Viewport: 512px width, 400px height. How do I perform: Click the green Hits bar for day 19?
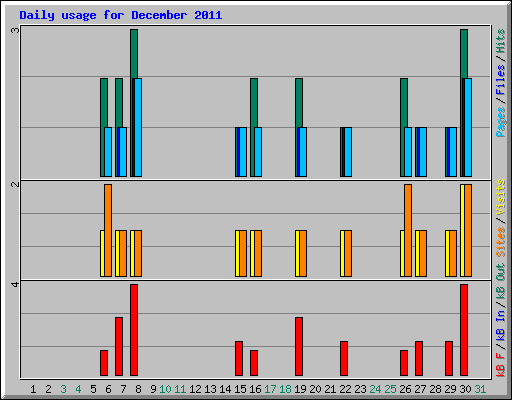coord(299,103)
